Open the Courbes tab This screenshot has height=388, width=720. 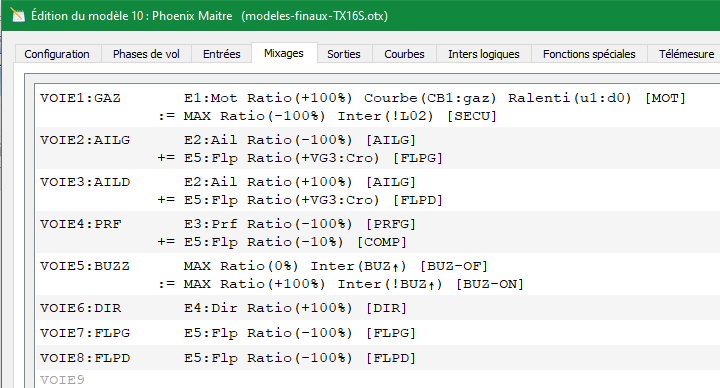(404, 54)
